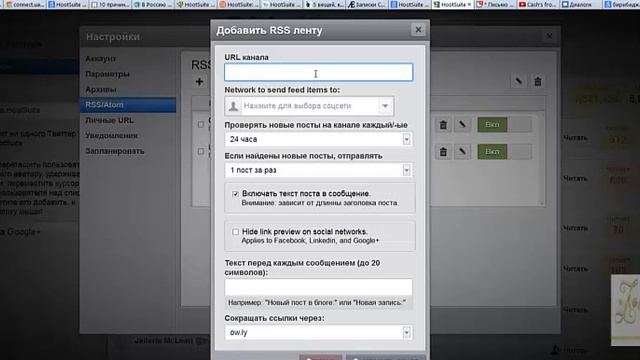The width and height of the screenshot is (640, 360).
Task: Click the plus icon to add RSS feed
Action: (x=199, y=82)
